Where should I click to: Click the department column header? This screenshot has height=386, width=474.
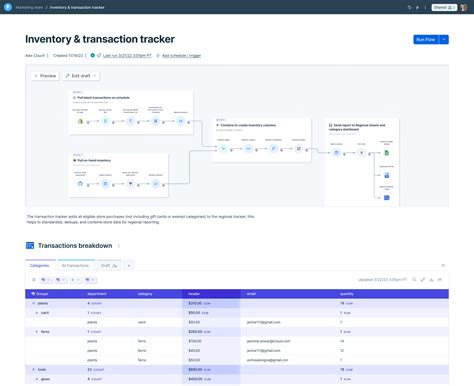97,294
